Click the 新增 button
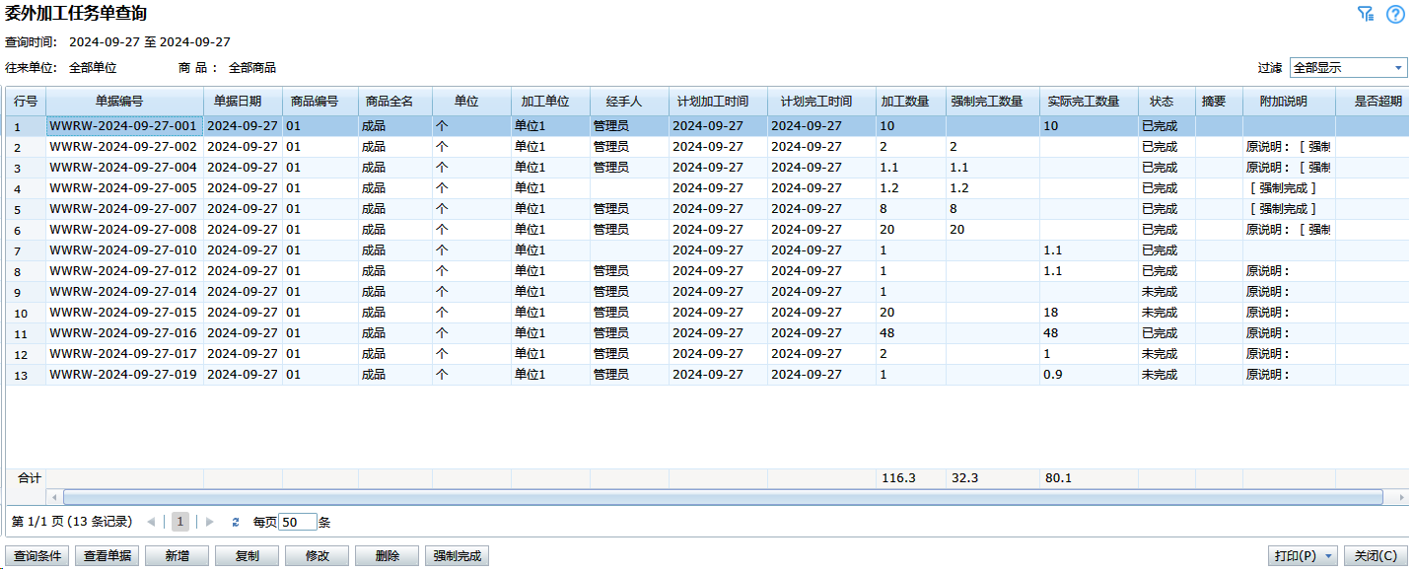The image size is (1409, 569). pos(177,556)
